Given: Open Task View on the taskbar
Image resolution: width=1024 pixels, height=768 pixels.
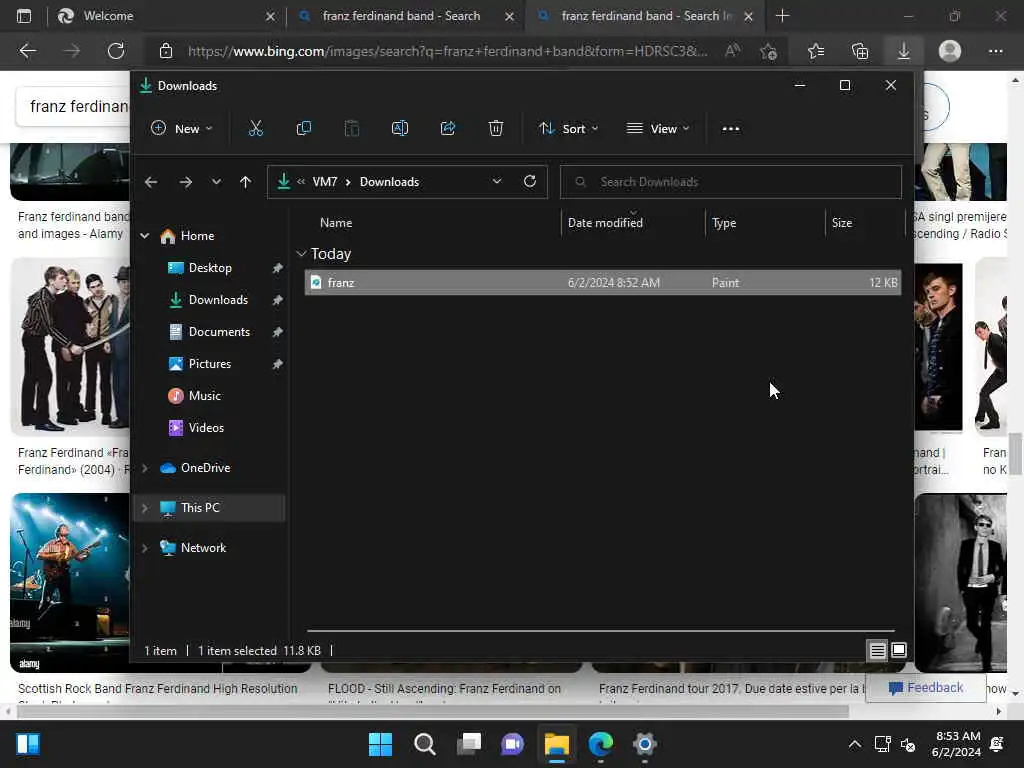Looking at the screenshot, I should 468,744.
